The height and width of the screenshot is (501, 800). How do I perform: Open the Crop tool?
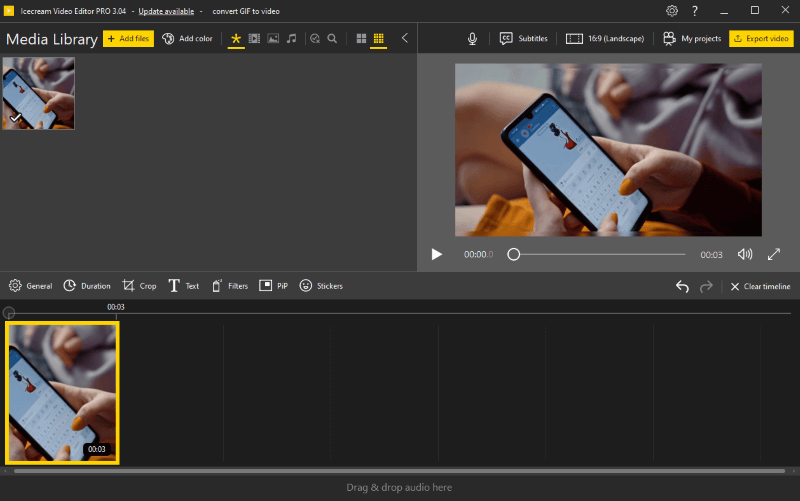tap(139, 286)
